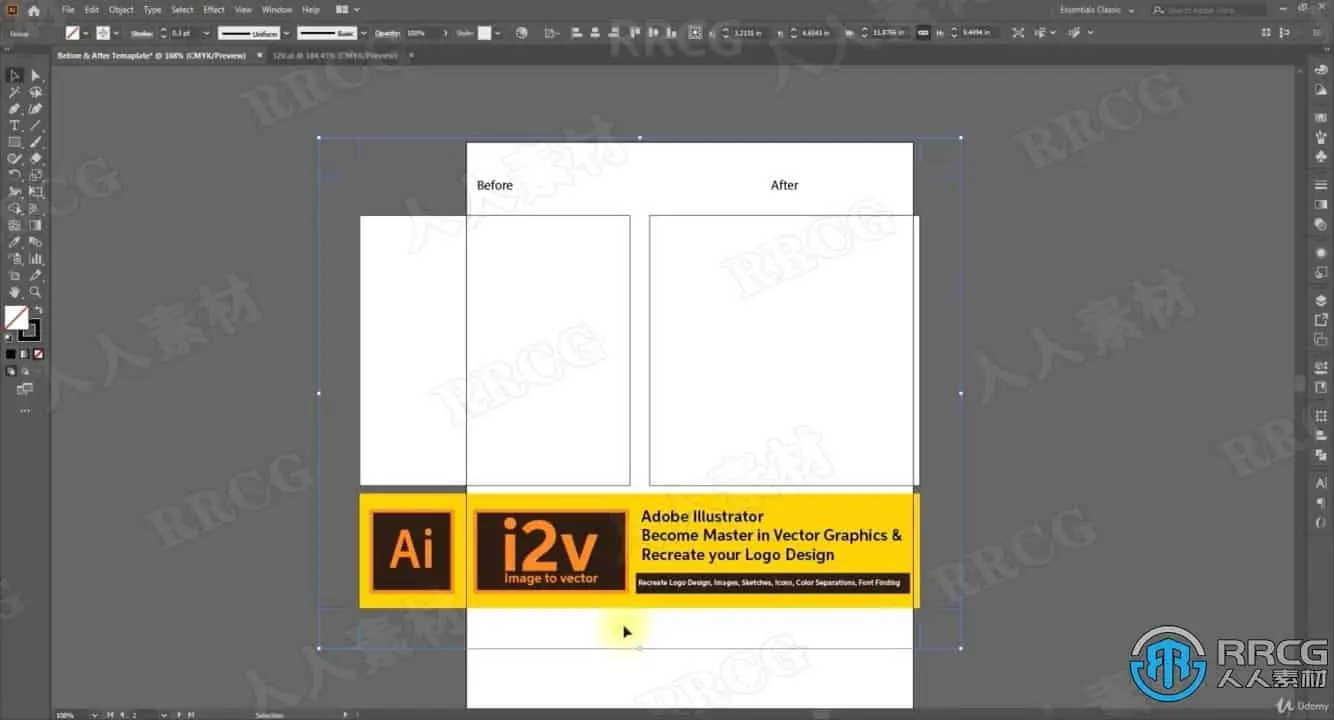Choose the Mesh tool
This screenshot has width=1334, height=720.
[15, 225]
